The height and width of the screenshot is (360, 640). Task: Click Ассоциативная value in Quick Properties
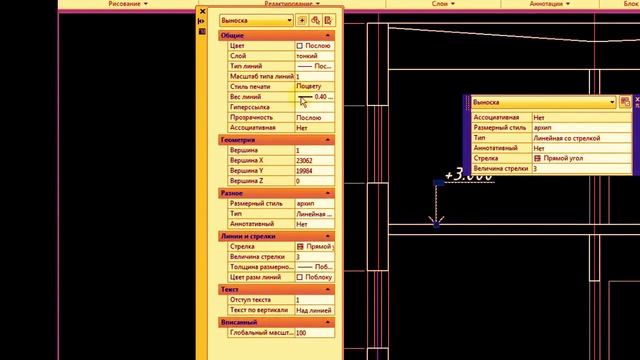coord(582,118)
